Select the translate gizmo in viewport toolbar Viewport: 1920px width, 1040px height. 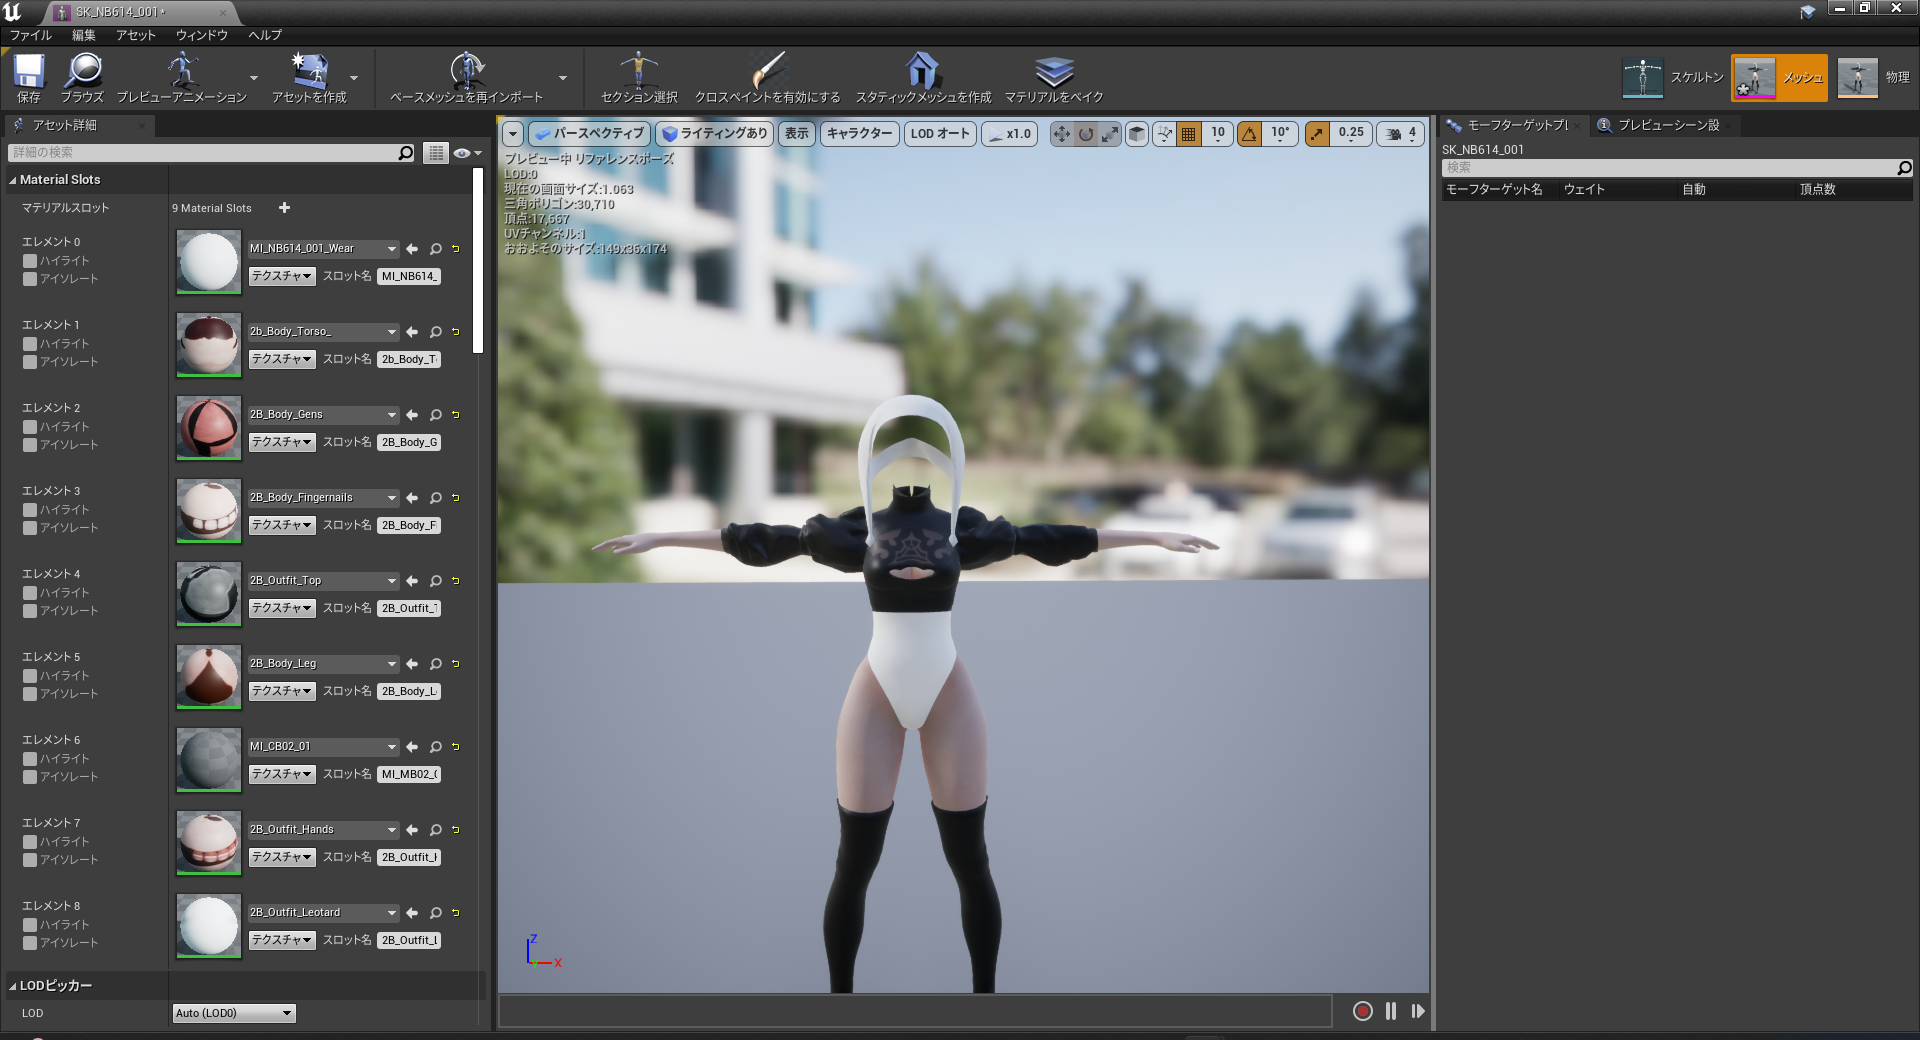[1061, 134]
